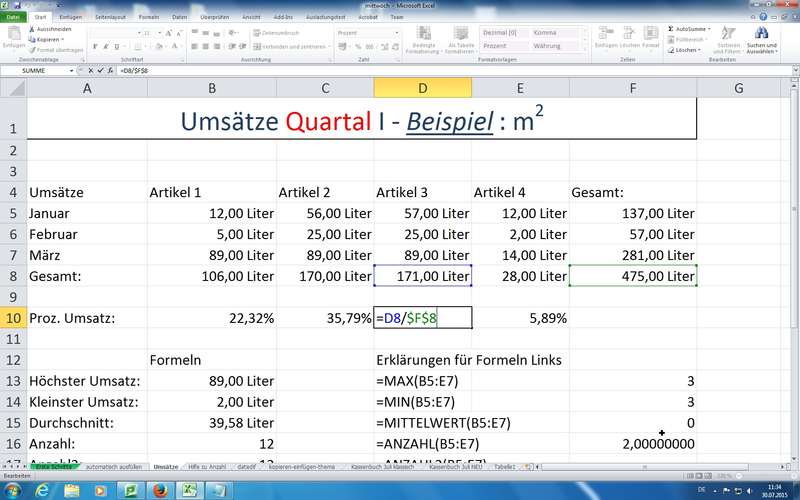Toggle bold formatting in Schriftart group
Viewport: 800px width, 500px height.
pos(95,46)
